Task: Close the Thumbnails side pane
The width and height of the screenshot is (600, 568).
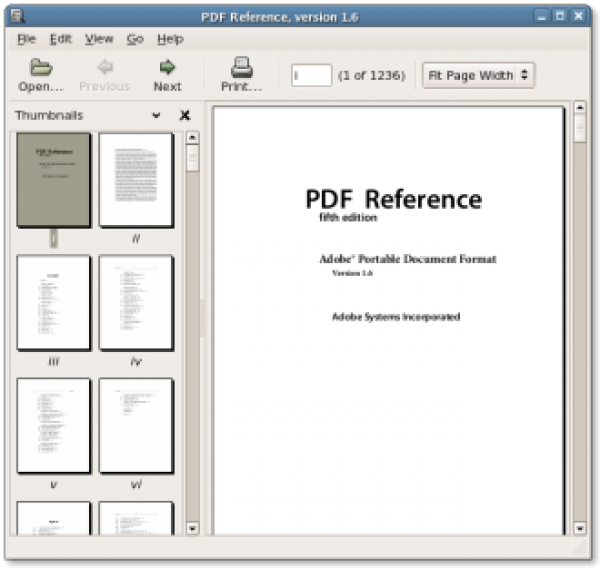Action: click(x=185, y=116)
